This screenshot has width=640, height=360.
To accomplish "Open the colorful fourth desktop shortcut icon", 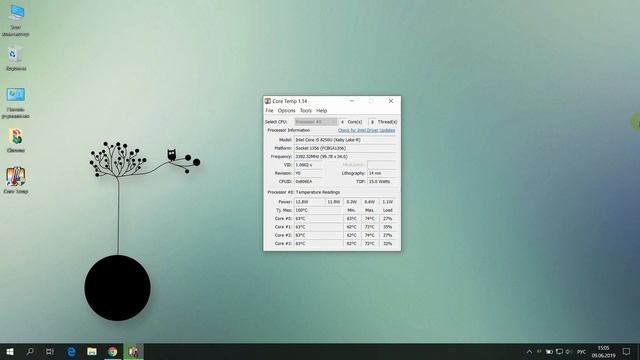I will point(16,140).
